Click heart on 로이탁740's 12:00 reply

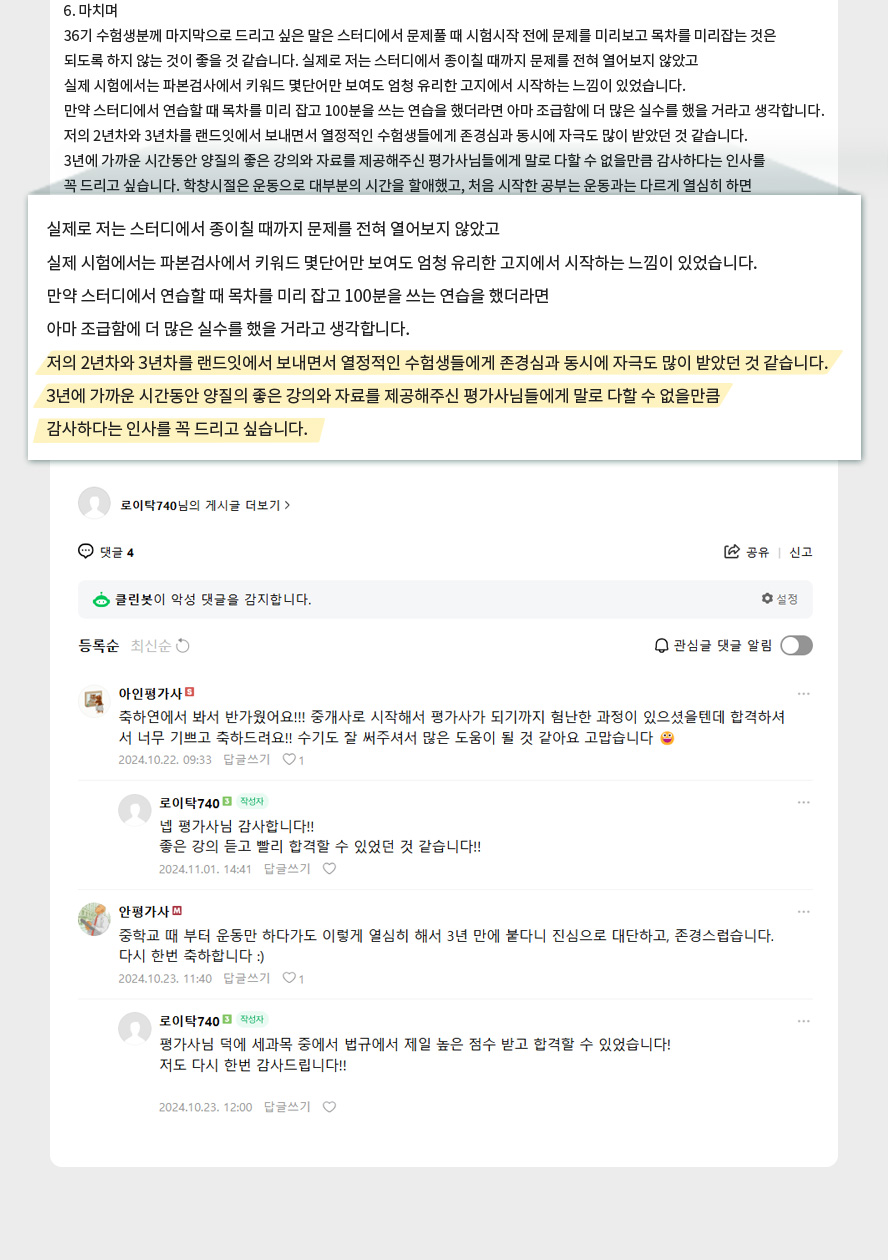tap(329, 1107)
